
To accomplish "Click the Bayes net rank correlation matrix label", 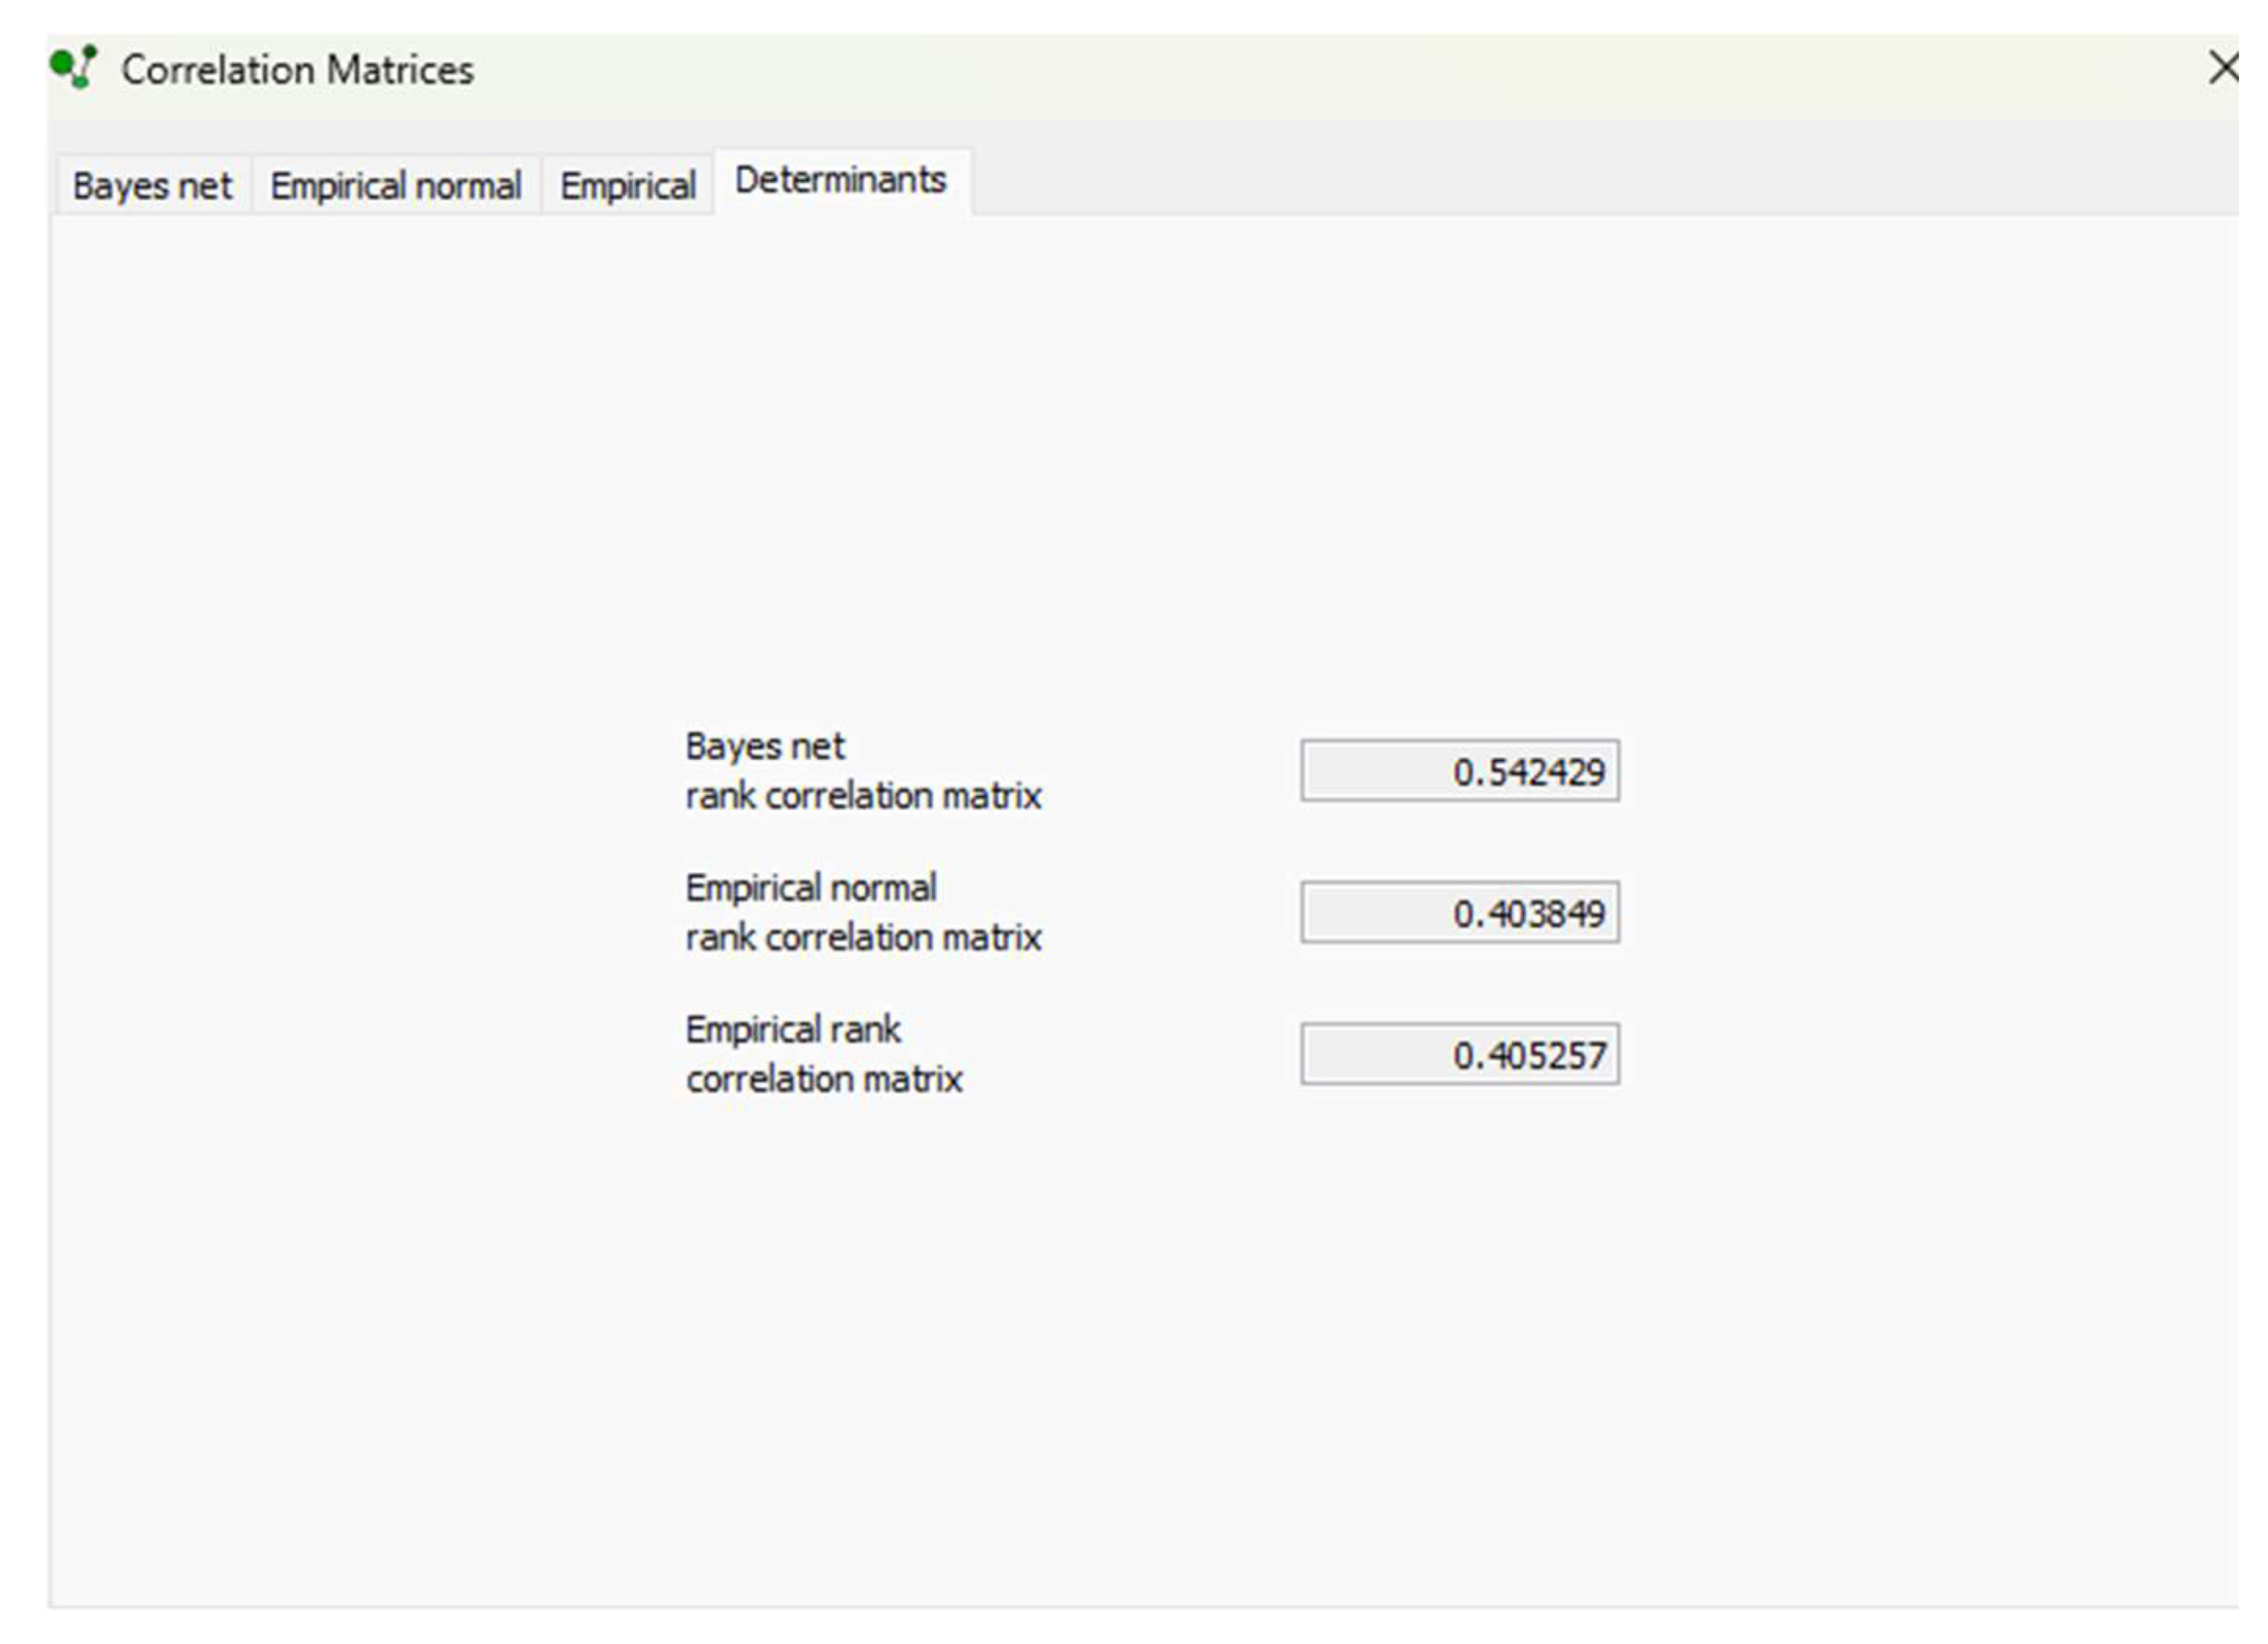I will pyautogui.click(x=863, y=770).
